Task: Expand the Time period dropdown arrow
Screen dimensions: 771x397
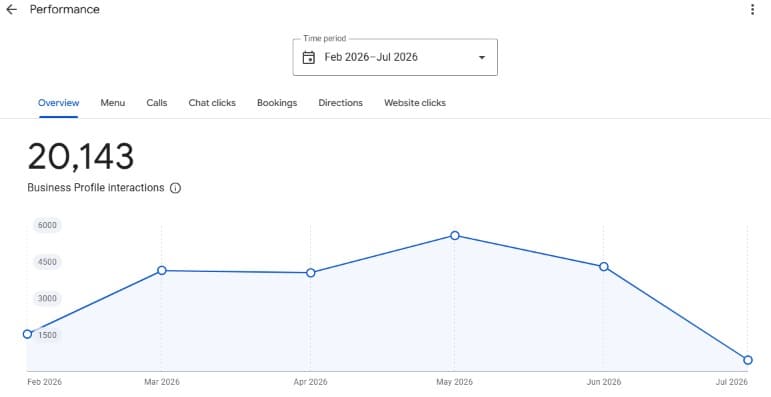Action: (482, 58)
